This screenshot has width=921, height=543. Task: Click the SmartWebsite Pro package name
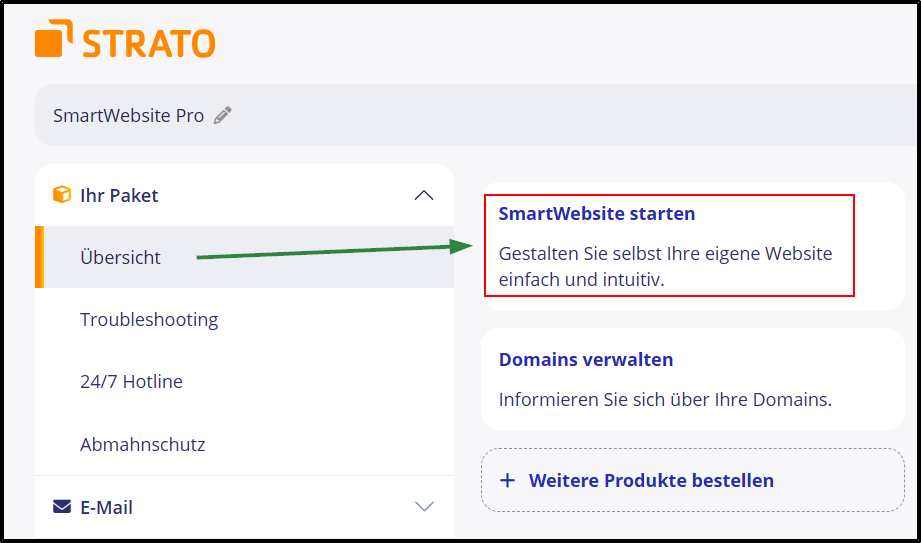click(128, 116)
